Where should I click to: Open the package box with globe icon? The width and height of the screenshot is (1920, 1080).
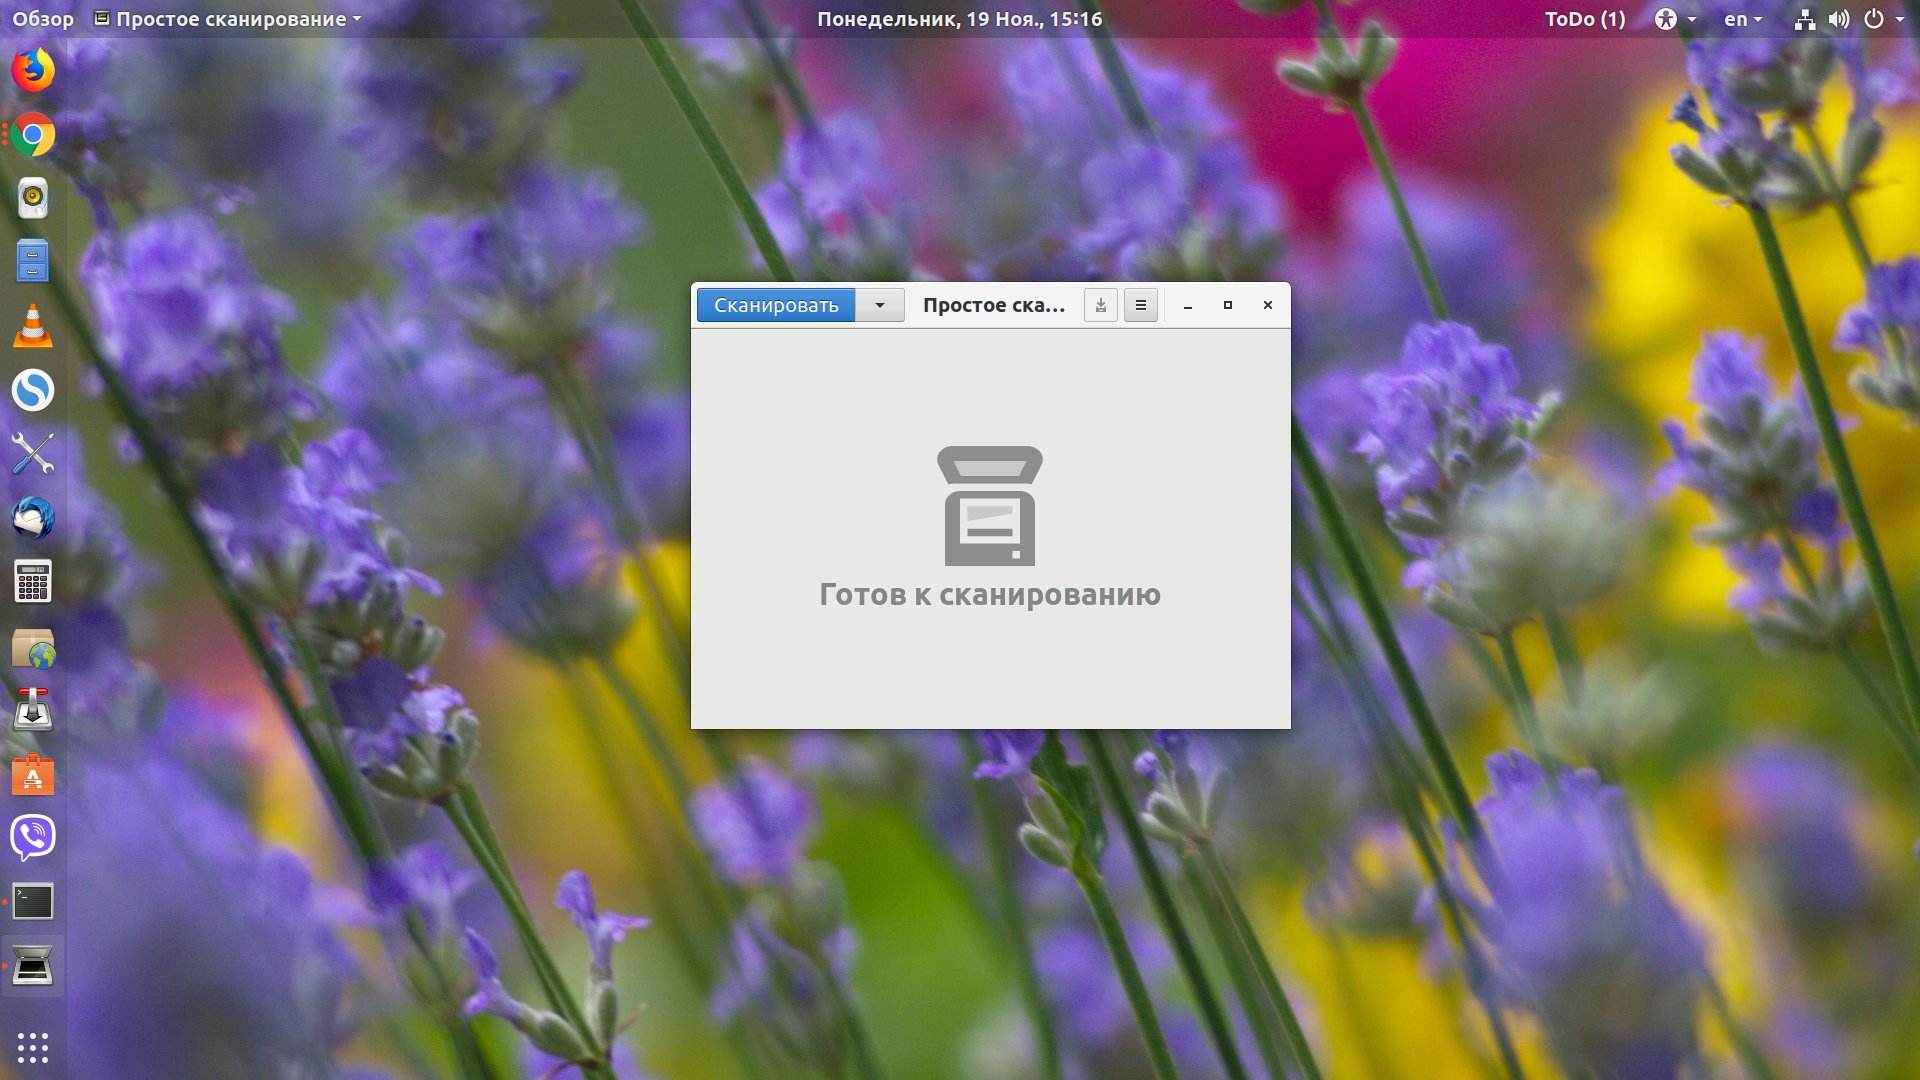pyautogui.click(x=33, y=647)
